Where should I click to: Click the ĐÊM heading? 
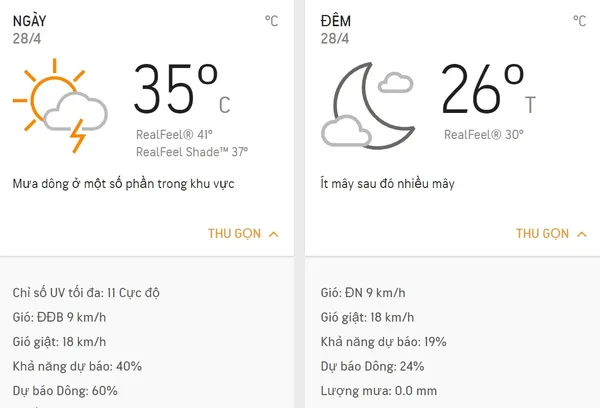tap(336, 21)
